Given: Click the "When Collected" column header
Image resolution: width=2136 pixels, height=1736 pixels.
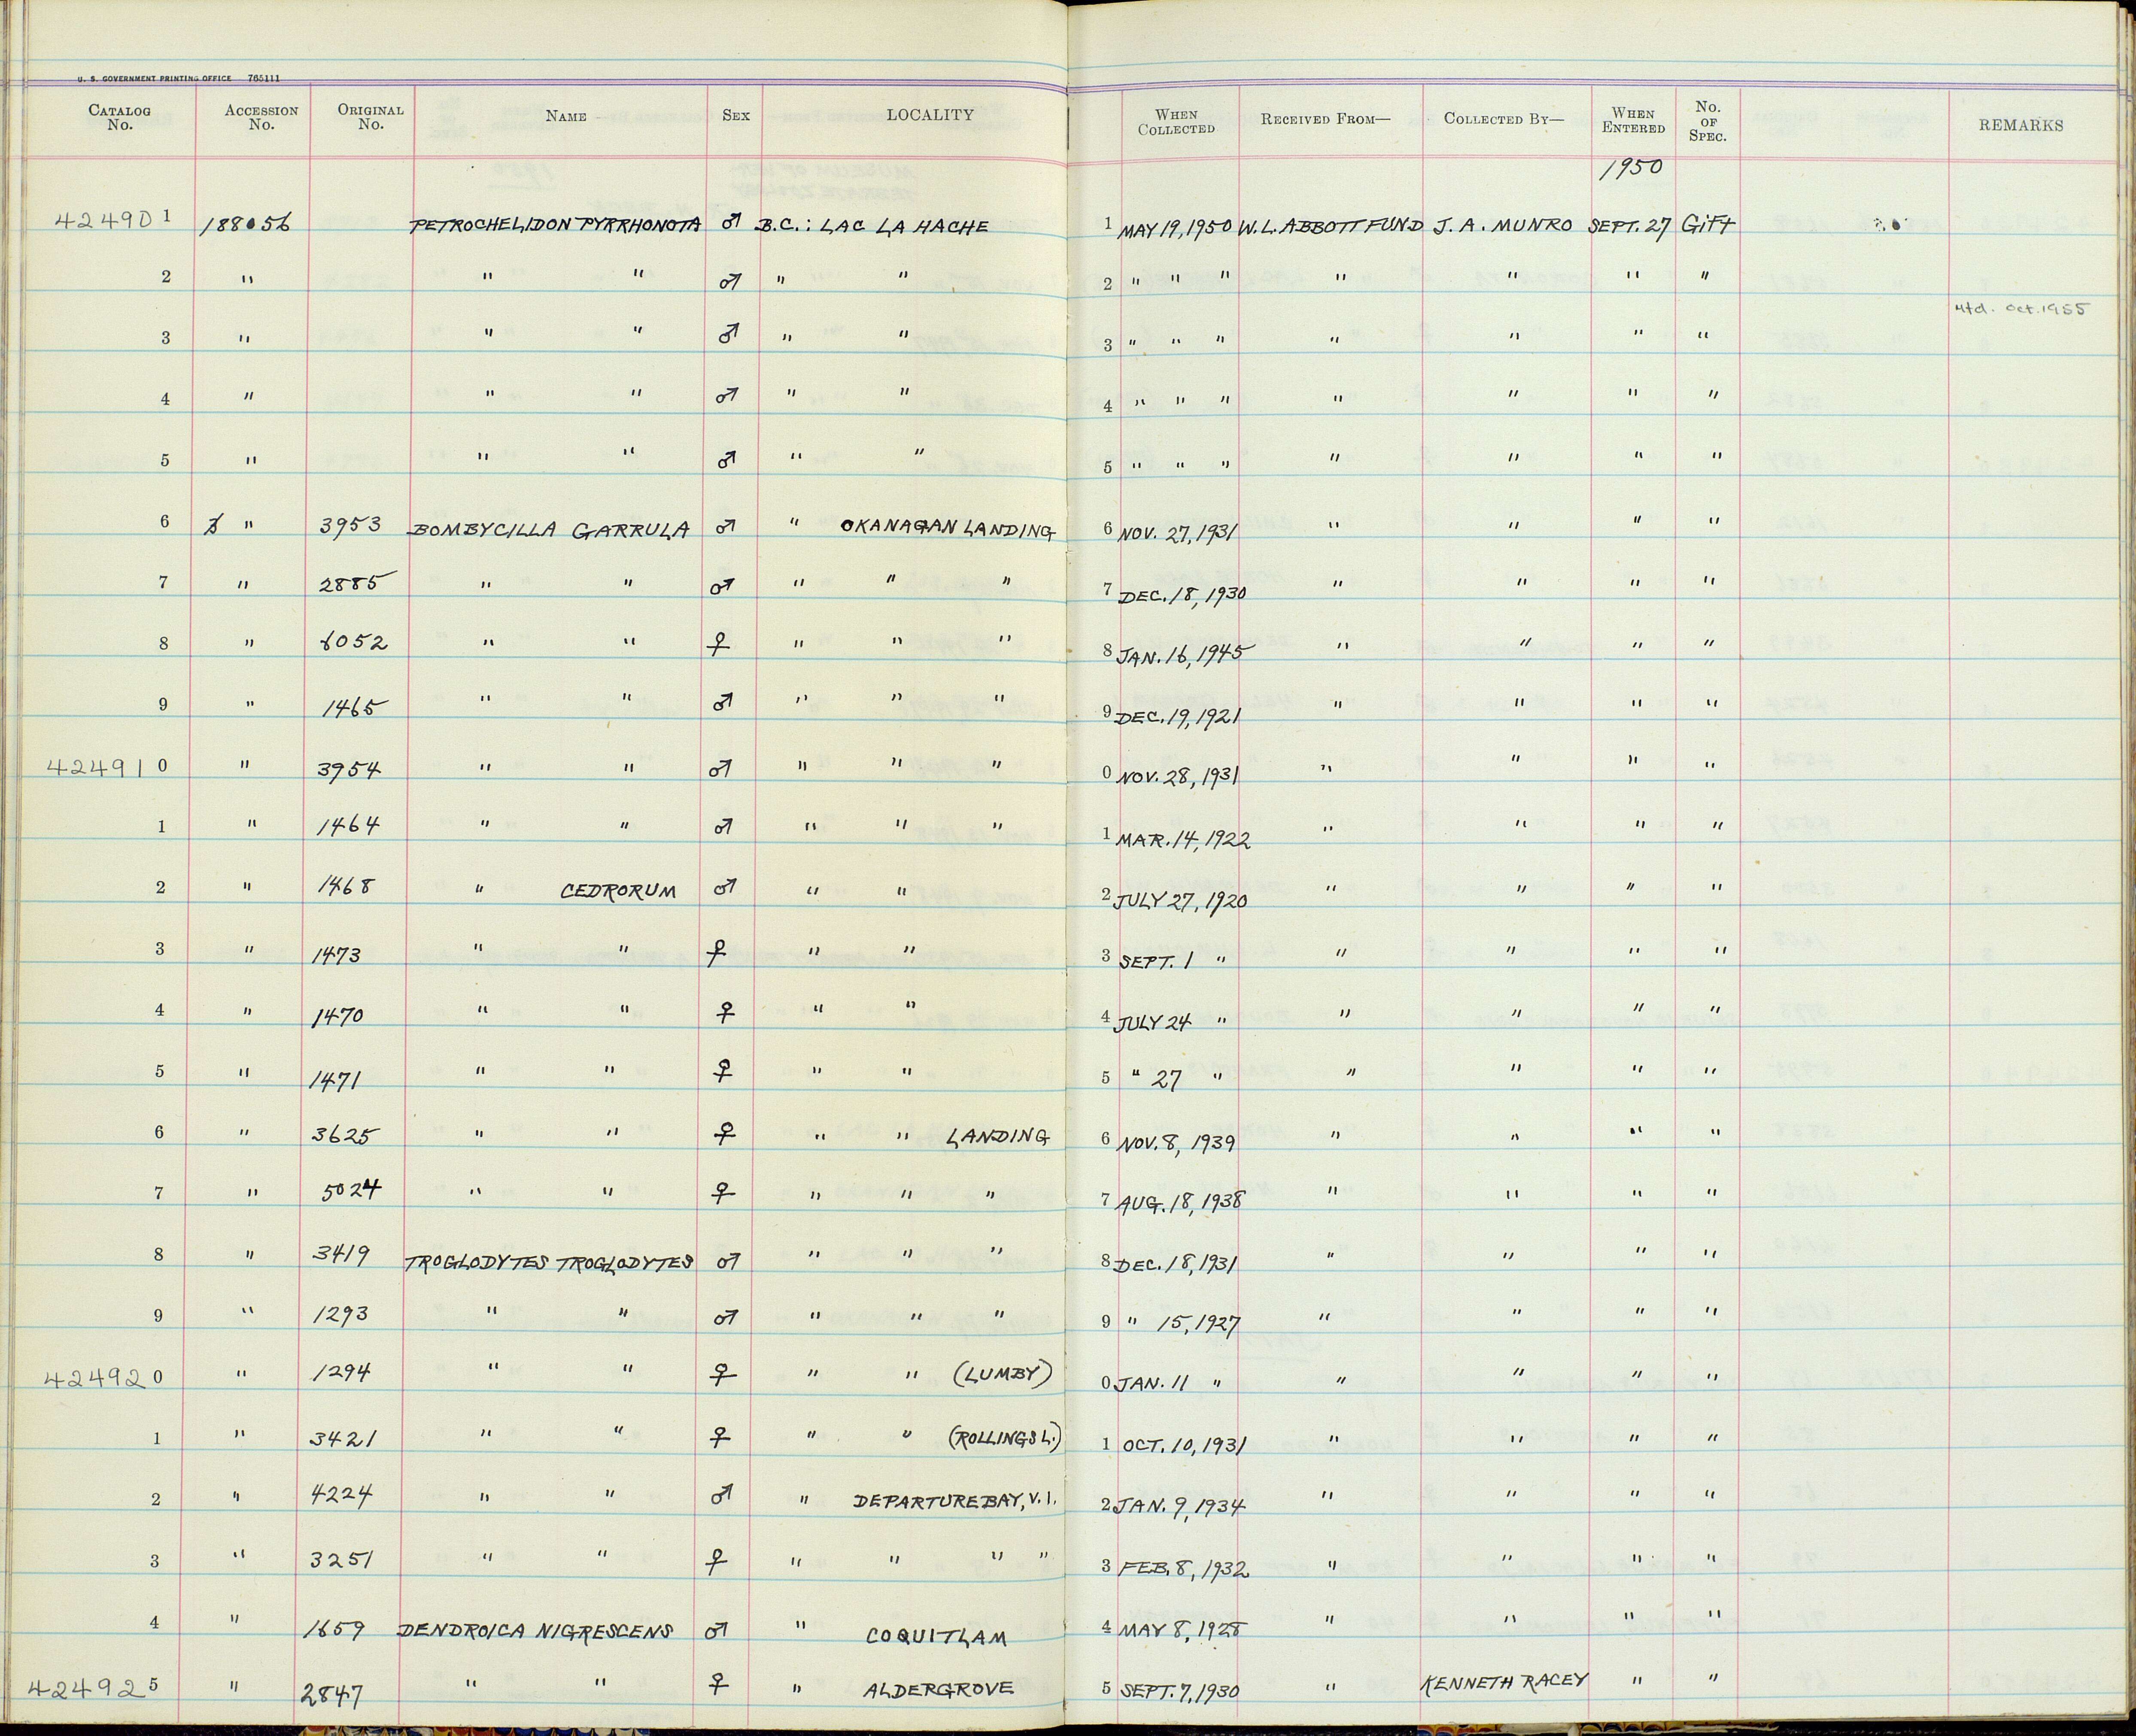Looking at the screenshot, I should coord(1176,122).
